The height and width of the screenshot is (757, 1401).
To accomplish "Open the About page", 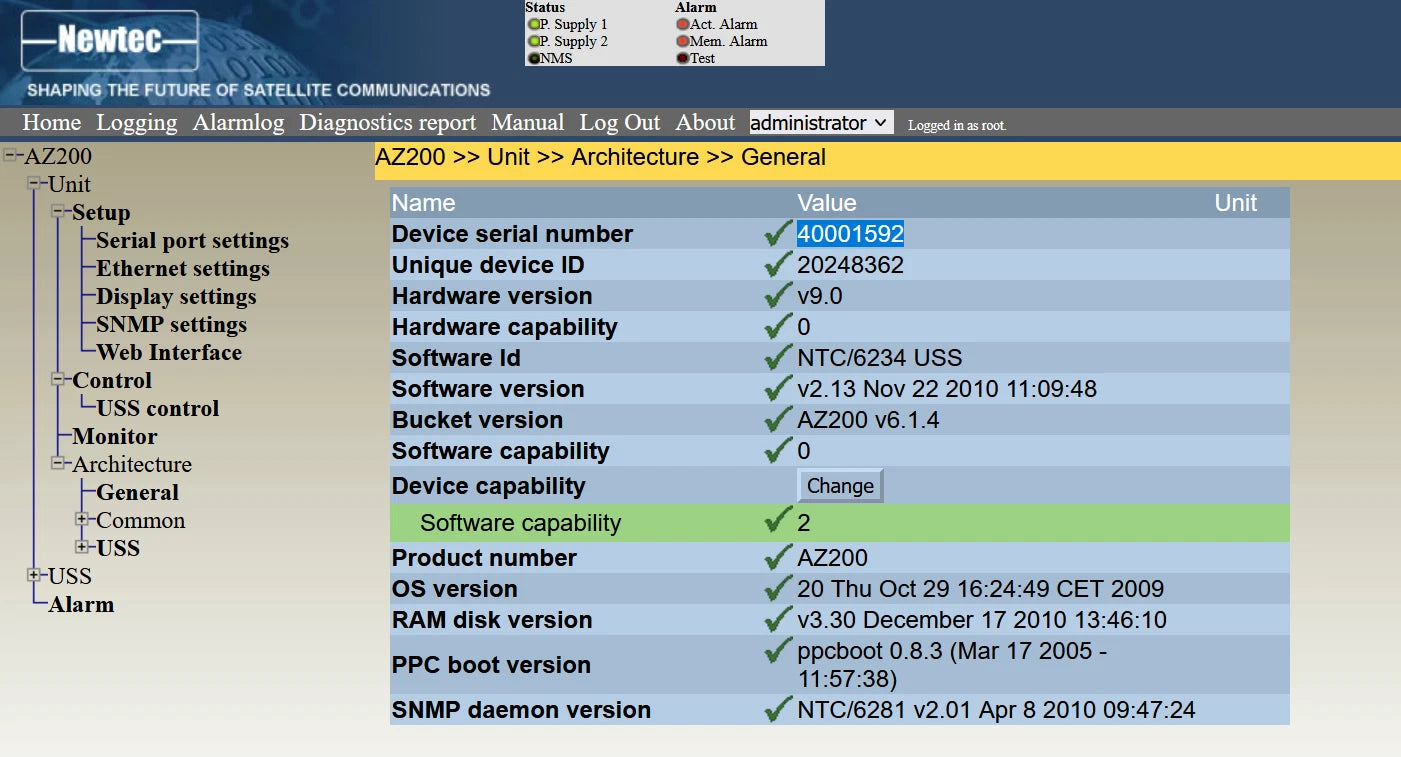I will (705, 122).
